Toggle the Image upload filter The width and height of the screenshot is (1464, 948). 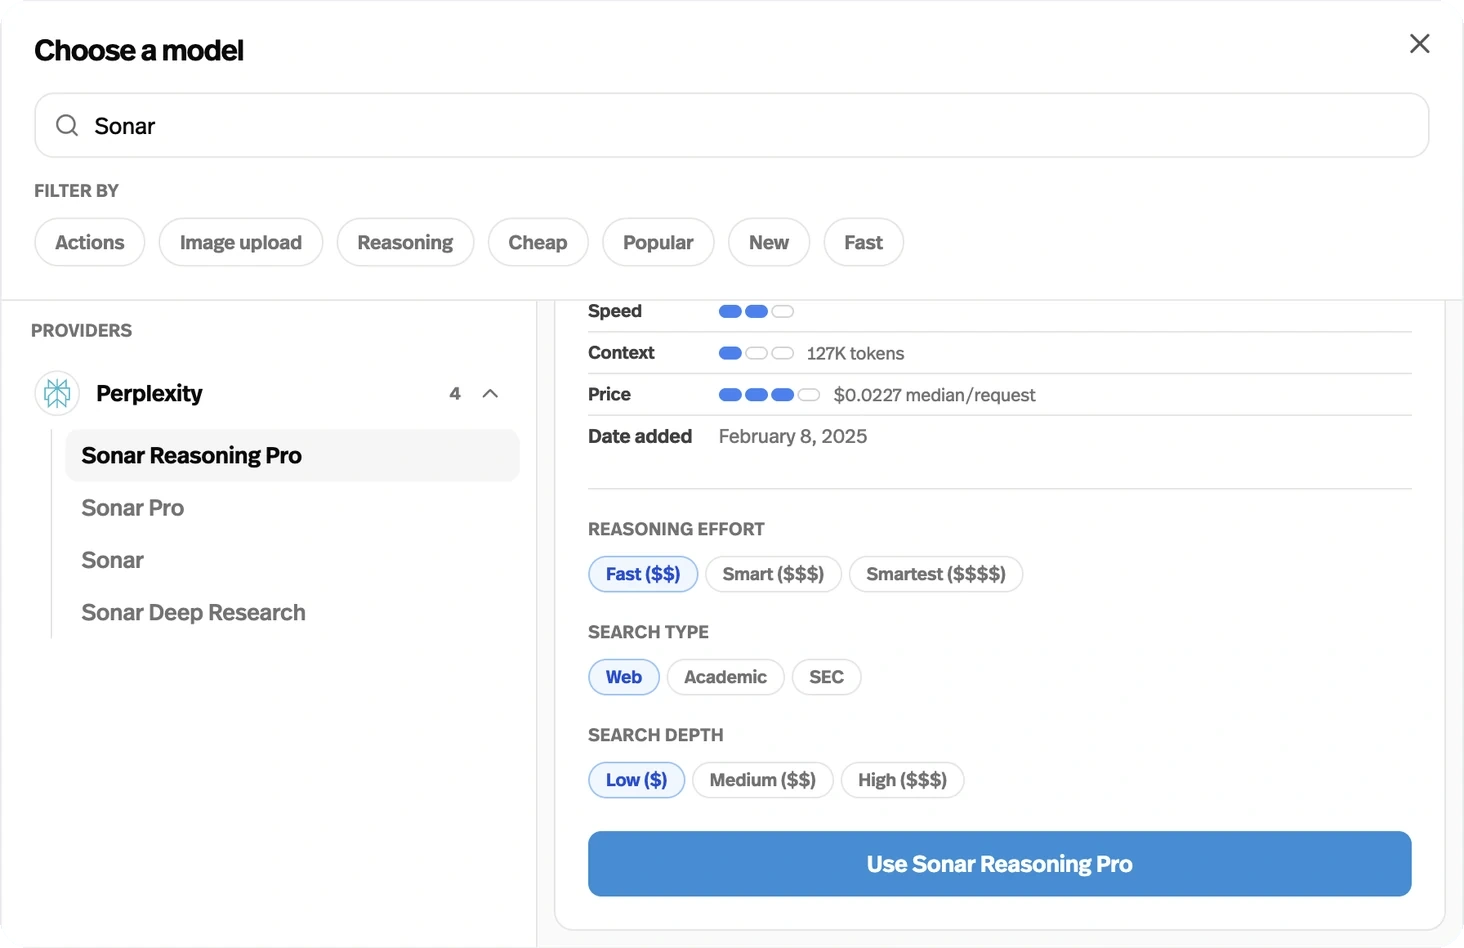pyautogui.click(x=241, y=242)
